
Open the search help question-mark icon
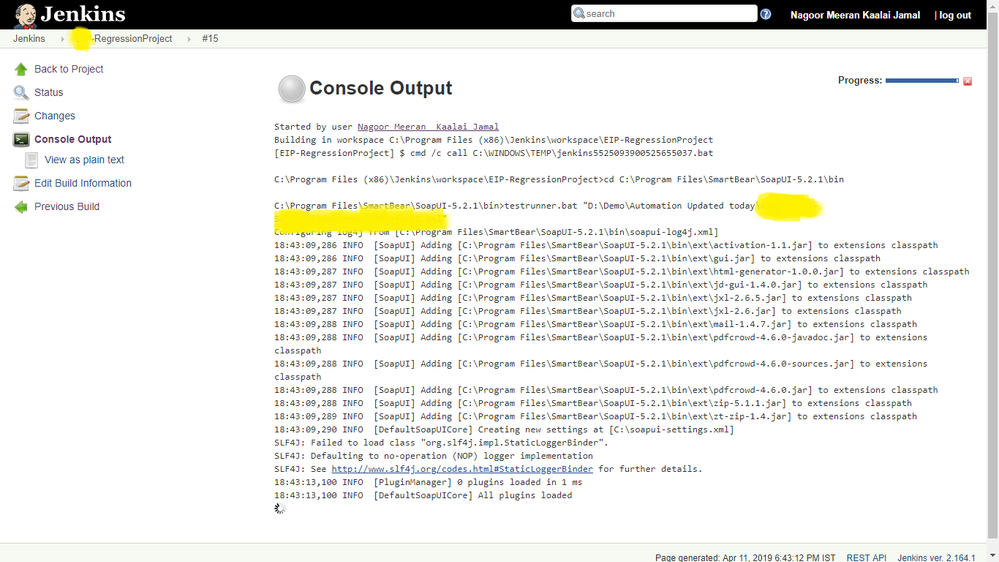tap(765, 14)
